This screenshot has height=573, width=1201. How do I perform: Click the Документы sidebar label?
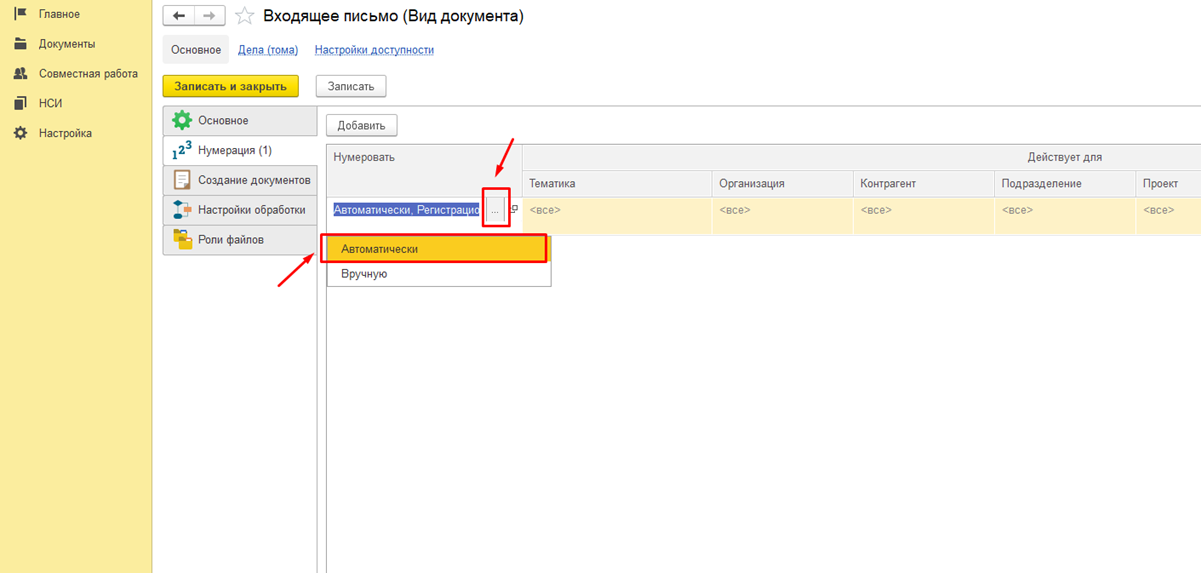67,44
